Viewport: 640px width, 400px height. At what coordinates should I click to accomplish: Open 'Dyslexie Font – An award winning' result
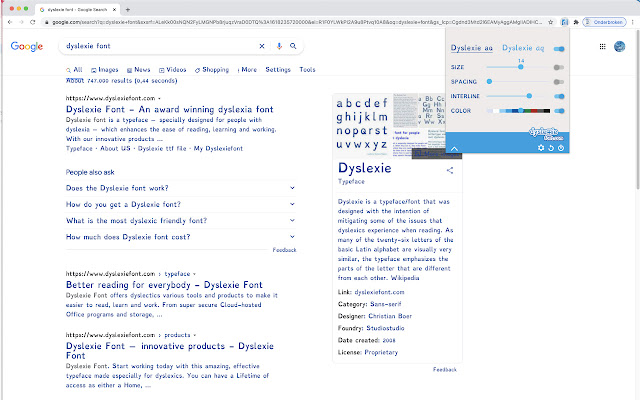(x=169, y=109)
